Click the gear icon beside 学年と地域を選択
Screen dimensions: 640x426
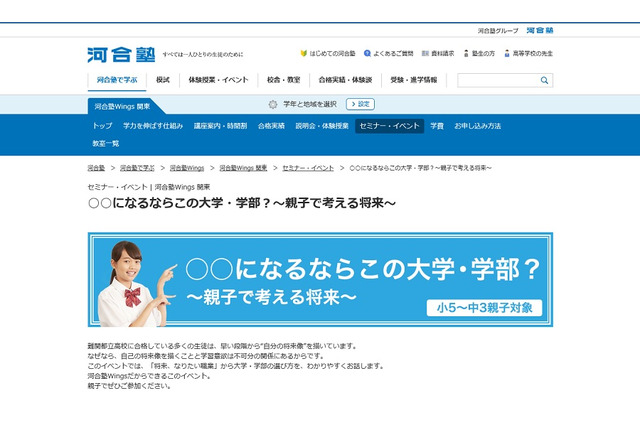273,104
